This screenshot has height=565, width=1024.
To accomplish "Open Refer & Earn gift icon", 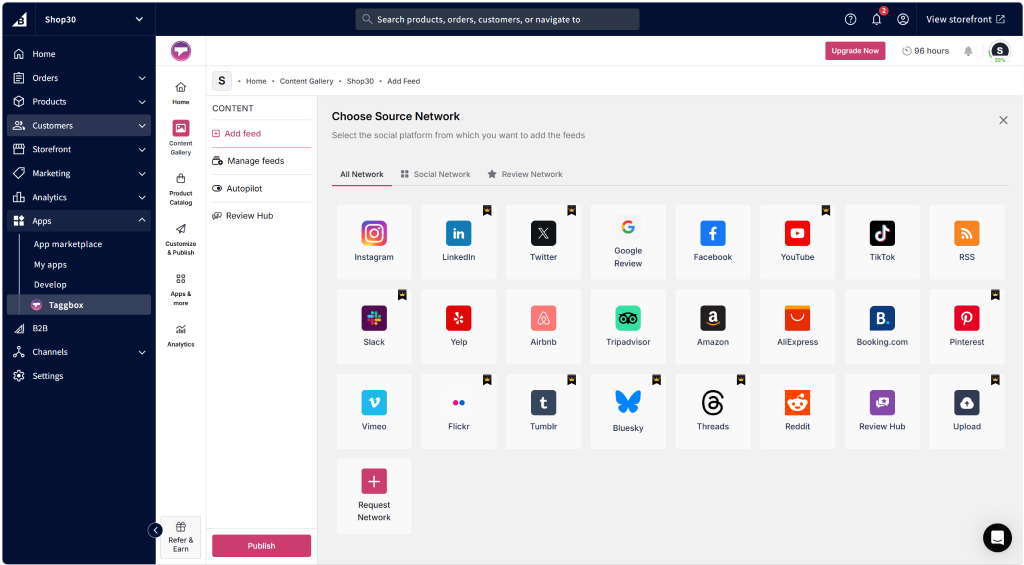I will pyautogui.click(x=181, y=537).
